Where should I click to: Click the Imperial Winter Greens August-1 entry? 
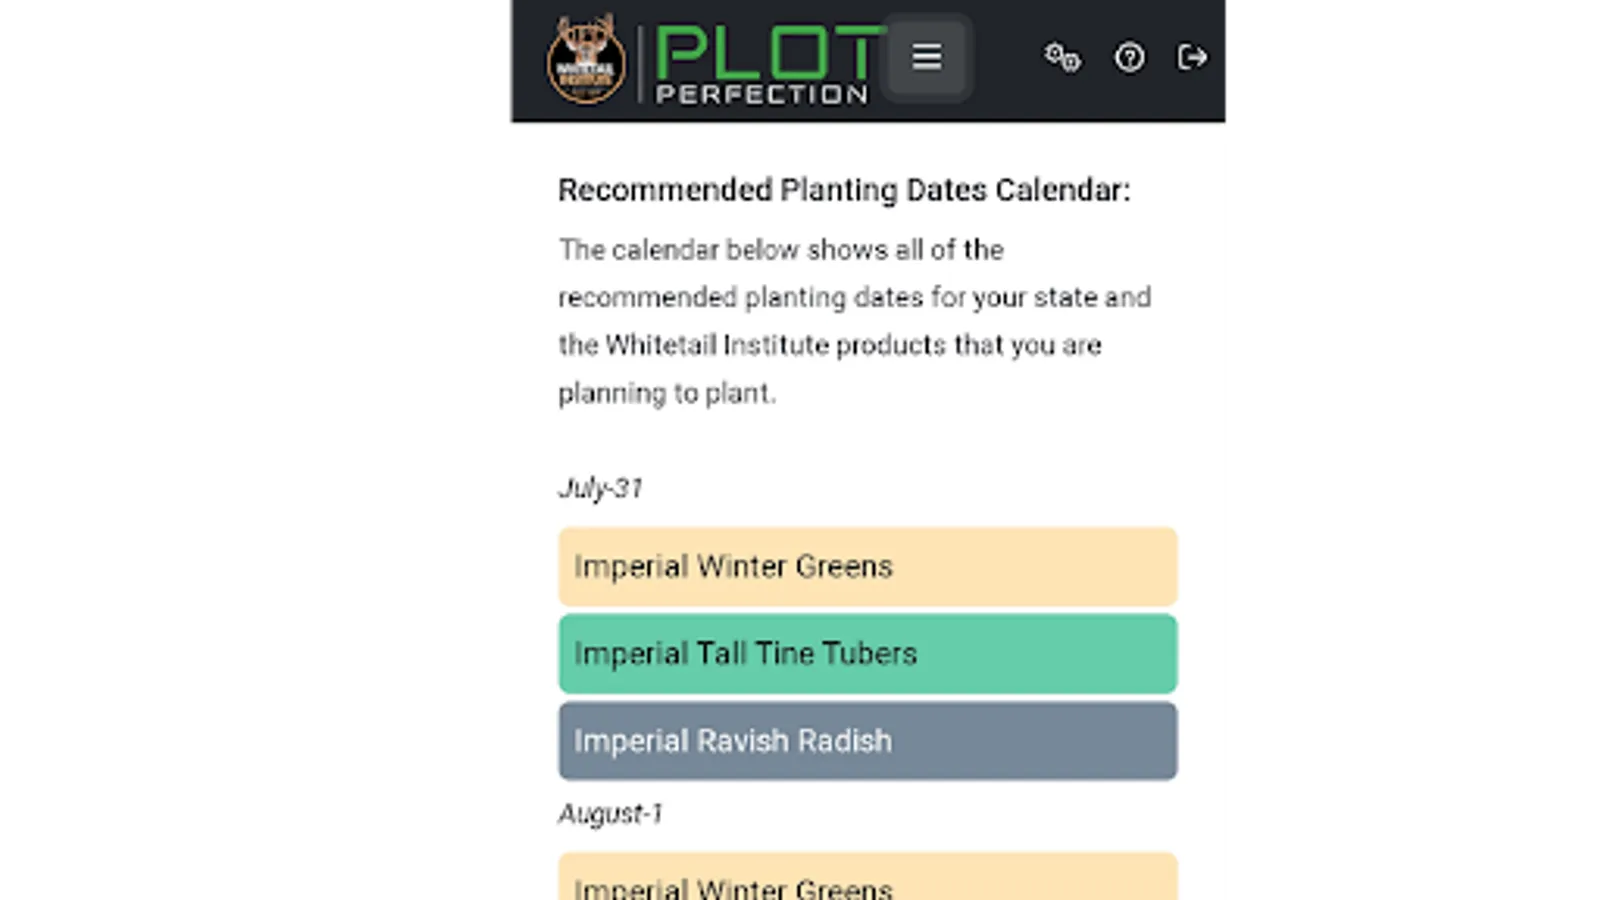point(868,880)
